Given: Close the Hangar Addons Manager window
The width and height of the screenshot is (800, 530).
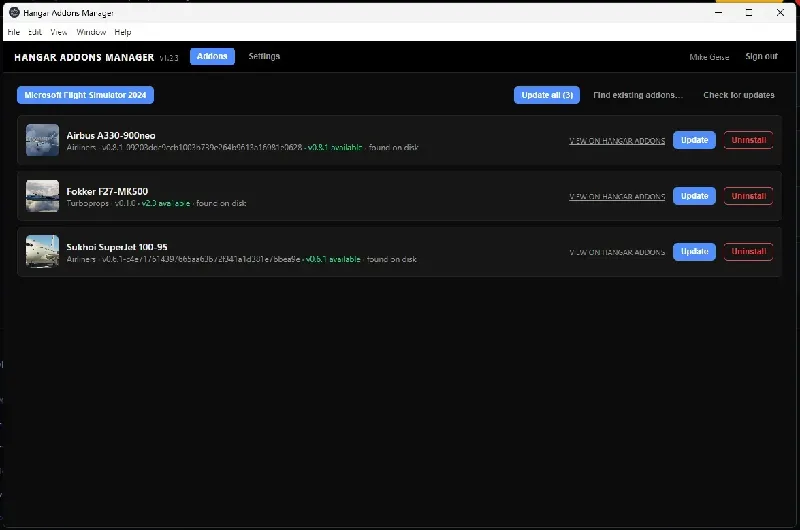Looking at the screenshot, I should [780, 12].
